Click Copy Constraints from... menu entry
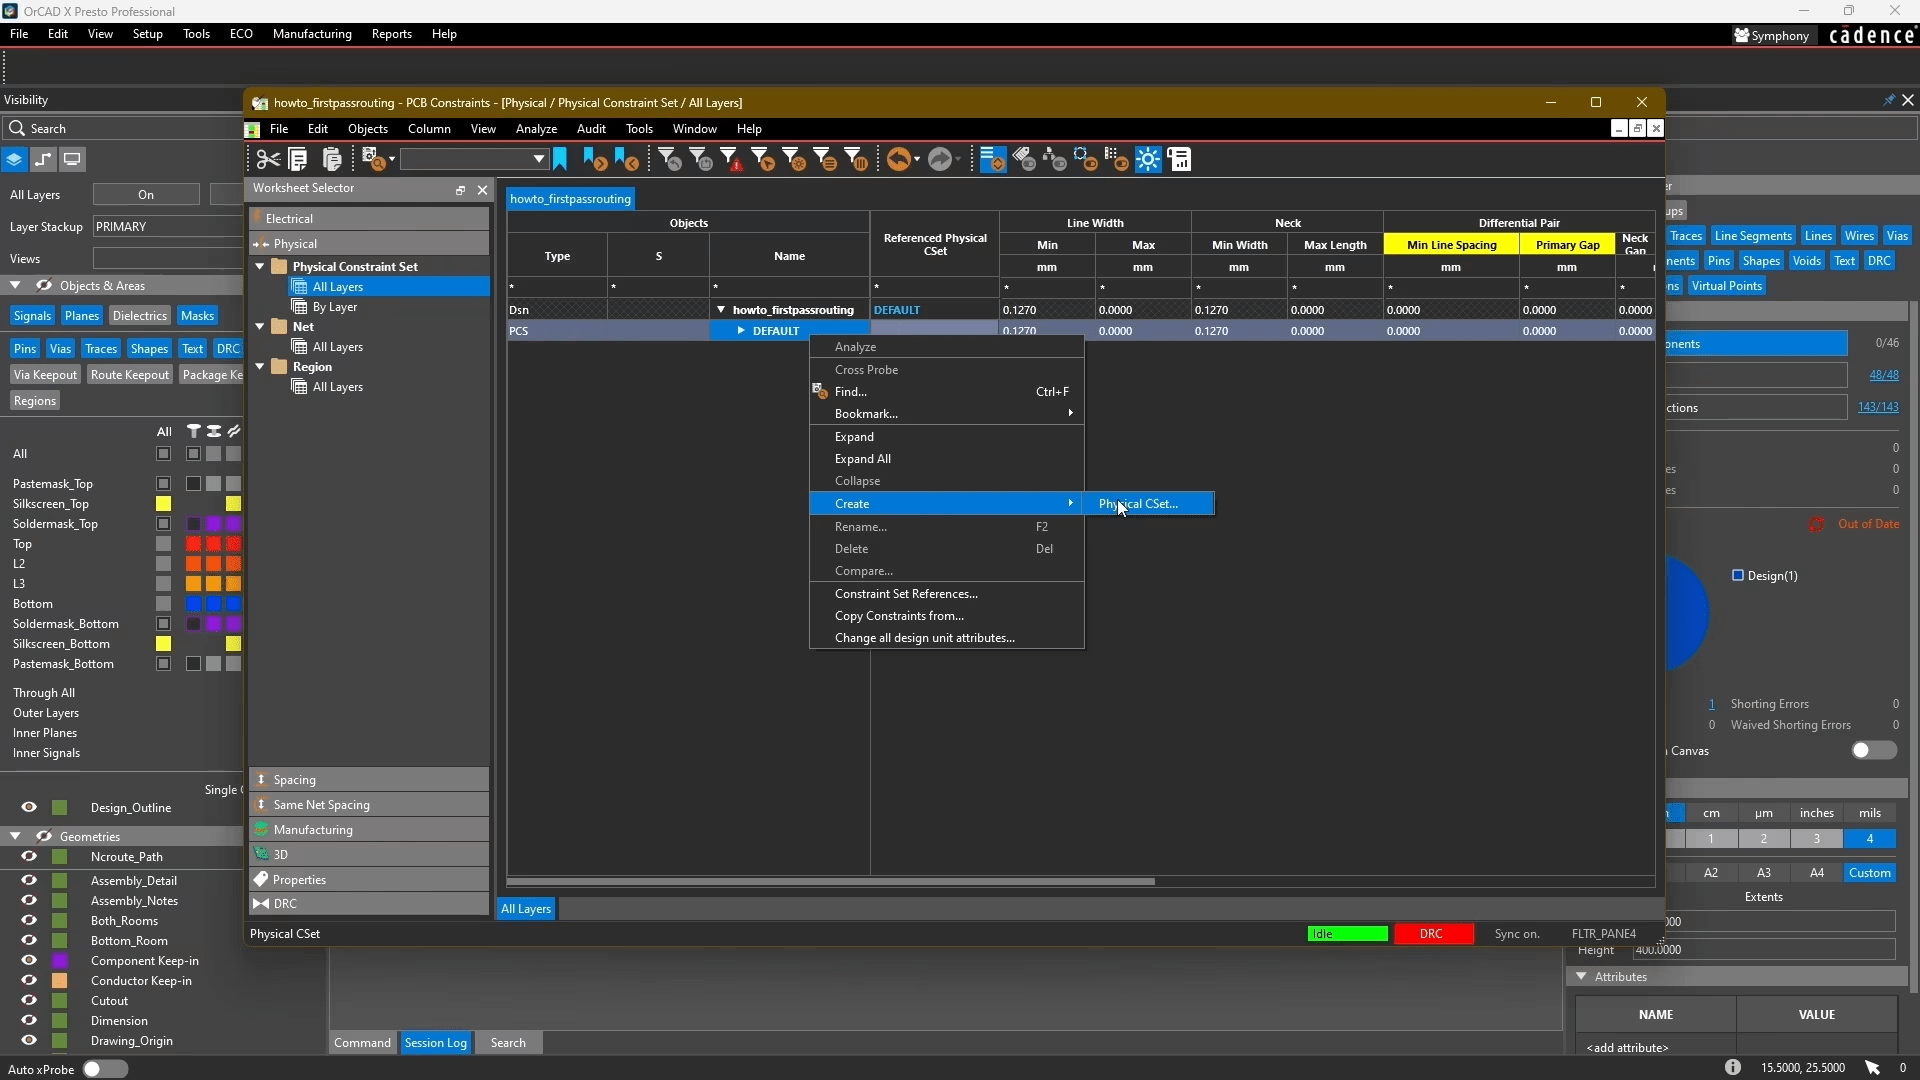Image resolution: width=1920 pixels, height=1080 pixels. click(x=946, y=616)
